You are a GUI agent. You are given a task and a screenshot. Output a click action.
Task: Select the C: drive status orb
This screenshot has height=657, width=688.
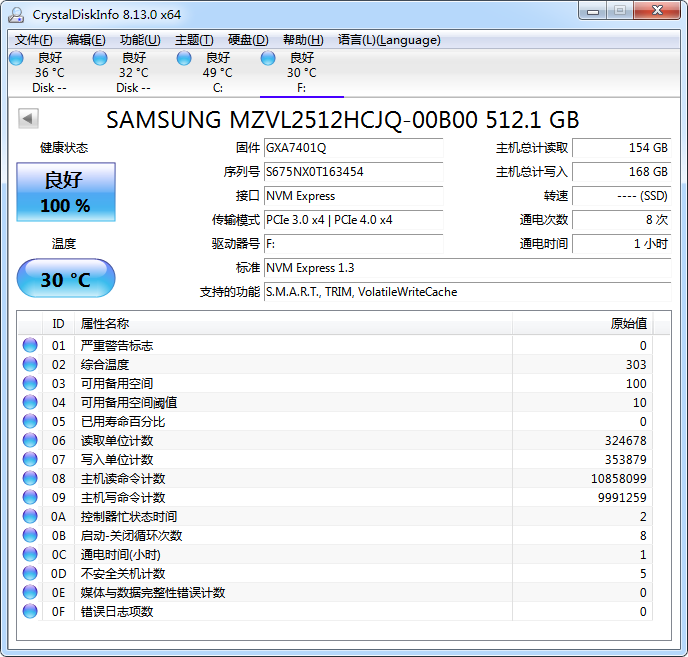click(185, 59)
